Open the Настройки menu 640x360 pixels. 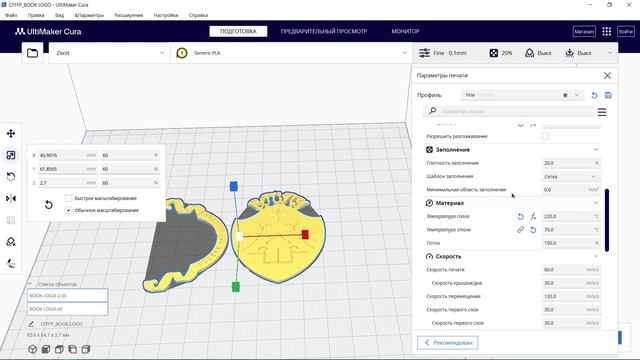point(166,15)
